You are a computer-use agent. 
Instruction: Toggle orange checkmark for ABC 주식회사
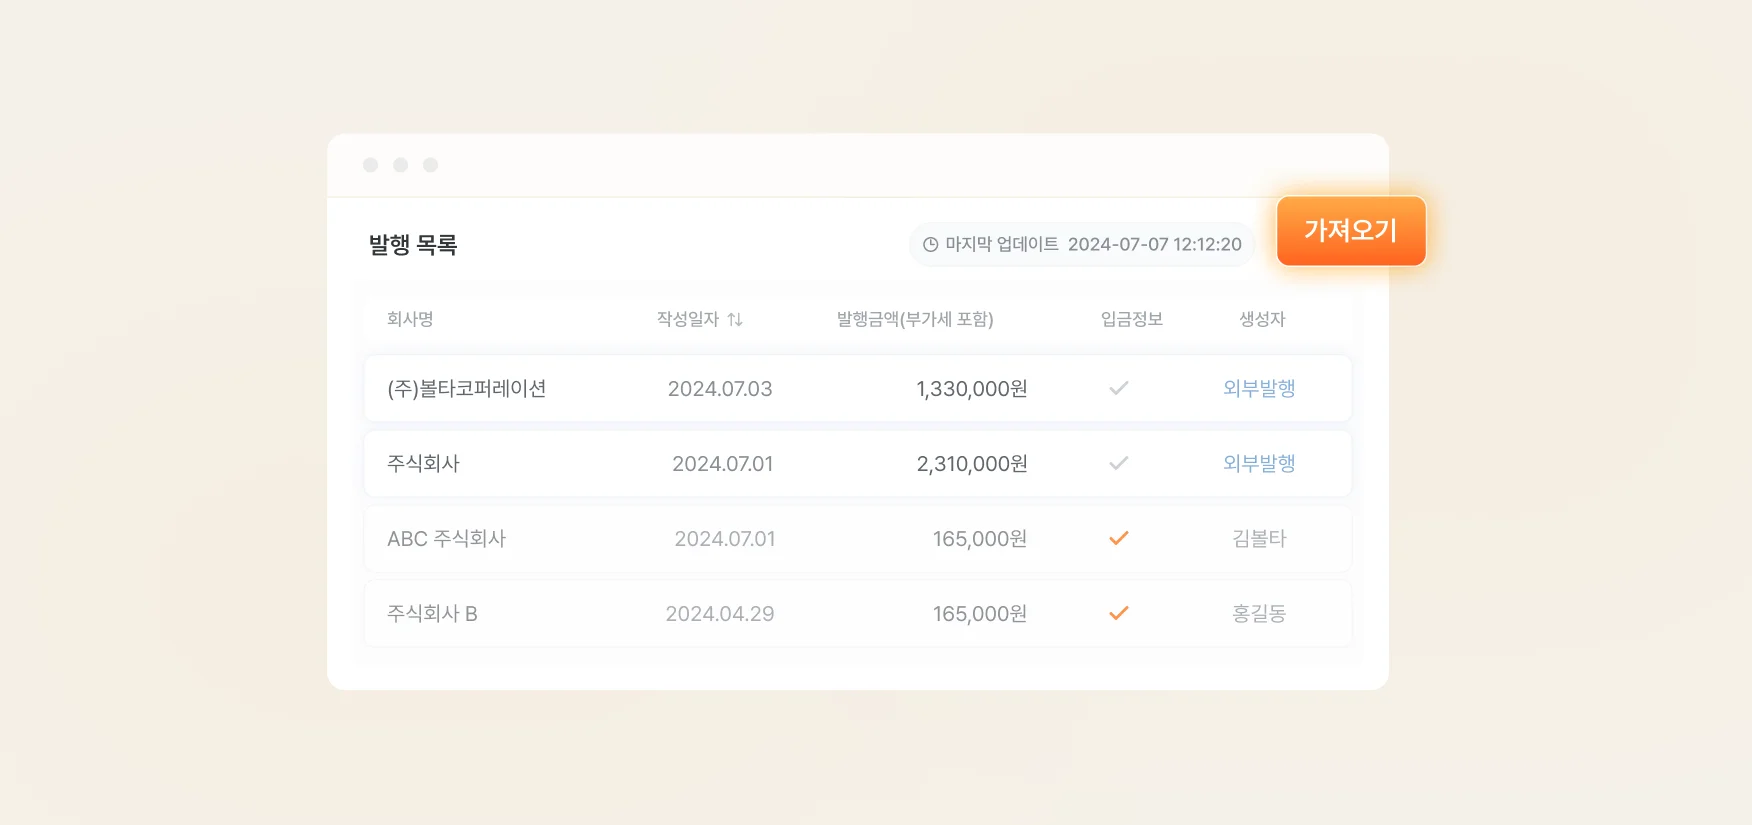pyautogui.click(x=1118, y=538)
